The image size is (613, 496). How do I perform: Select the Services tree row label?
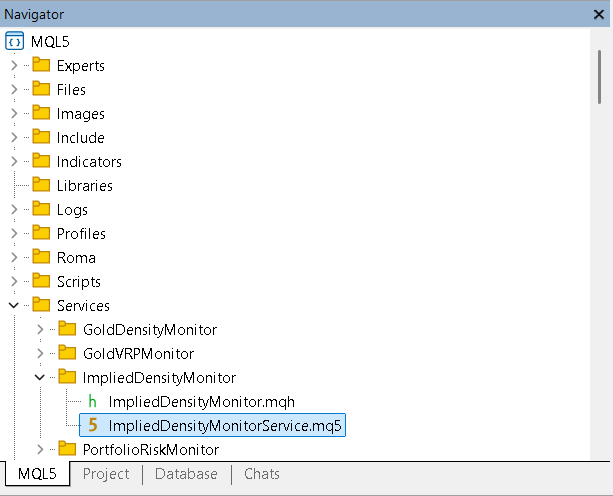(83, 306)
